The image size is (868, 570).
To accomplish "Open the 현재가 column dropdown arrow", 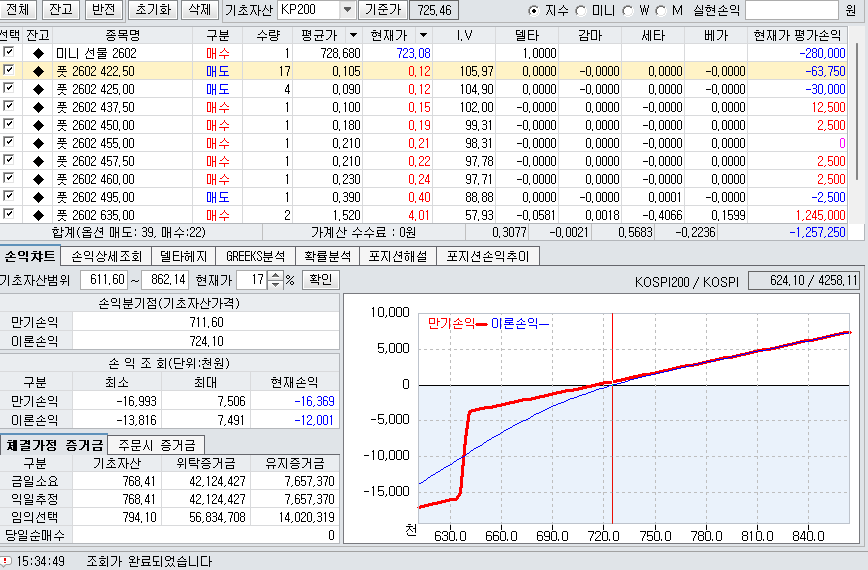I will [x=423, y=35].
